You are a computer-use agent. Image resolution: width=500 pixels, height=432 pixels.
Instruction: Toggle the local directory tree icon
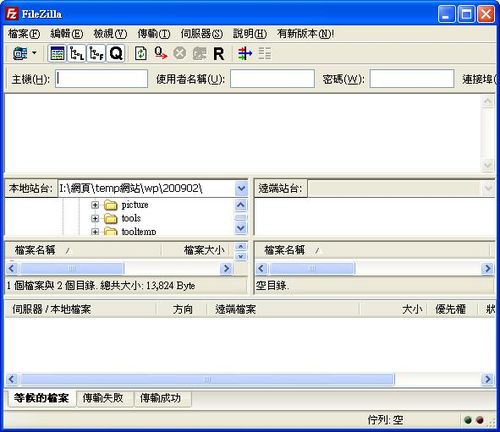point(77,53)
